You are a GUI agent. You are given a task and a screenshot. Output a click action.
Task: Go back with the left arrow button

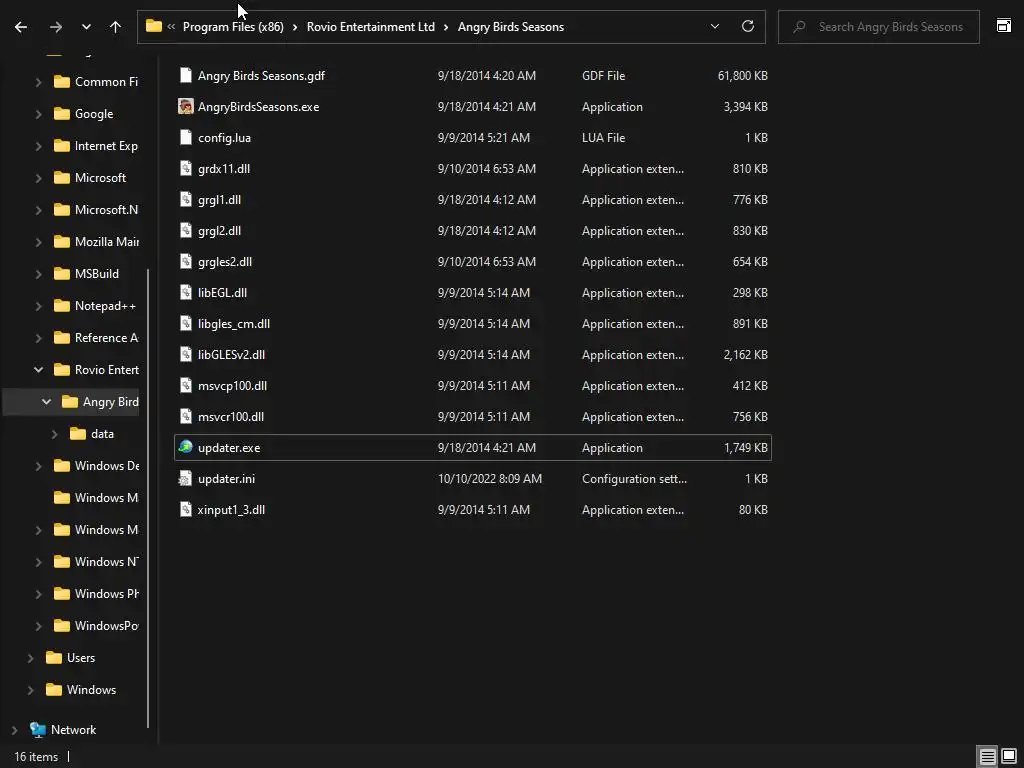click(x=21, y=27)
